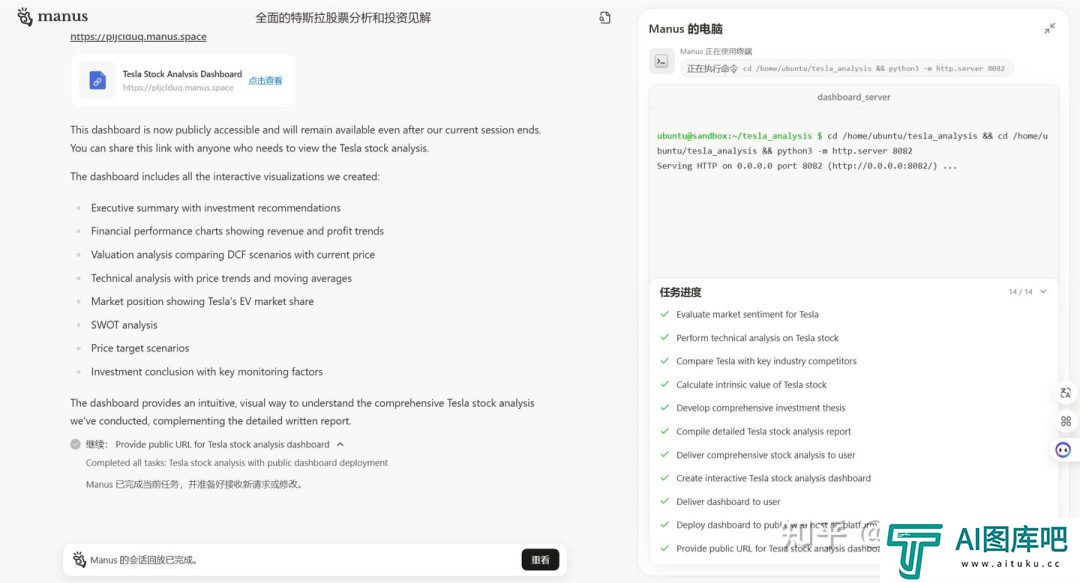Viewport: 1080px width, 583px height.
Task: Click the command pill showing http.server 8082
Action: [847, 68]
